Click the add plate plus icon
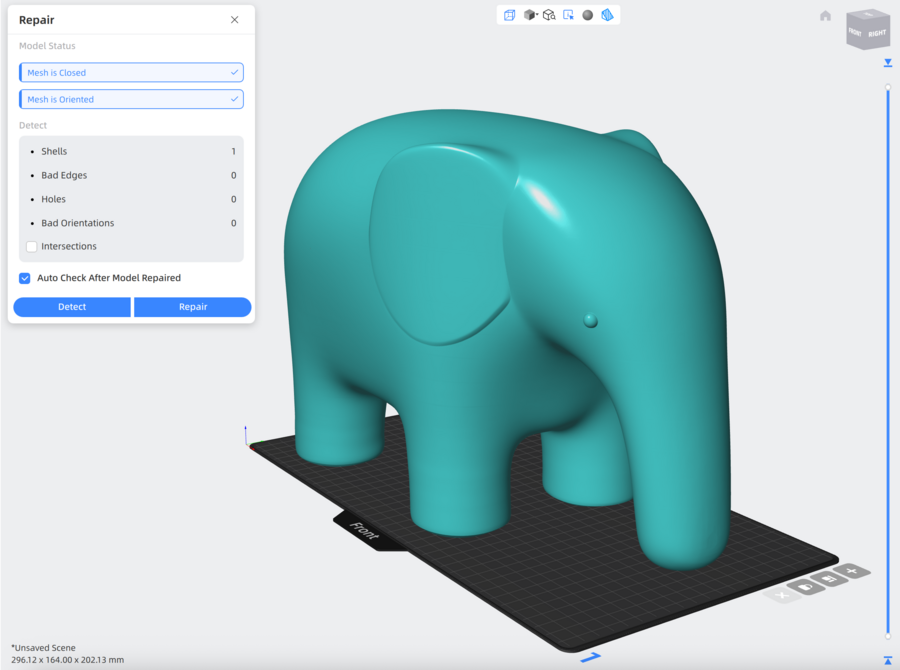Viewport: 900px width, 670px height. (852, 571)
